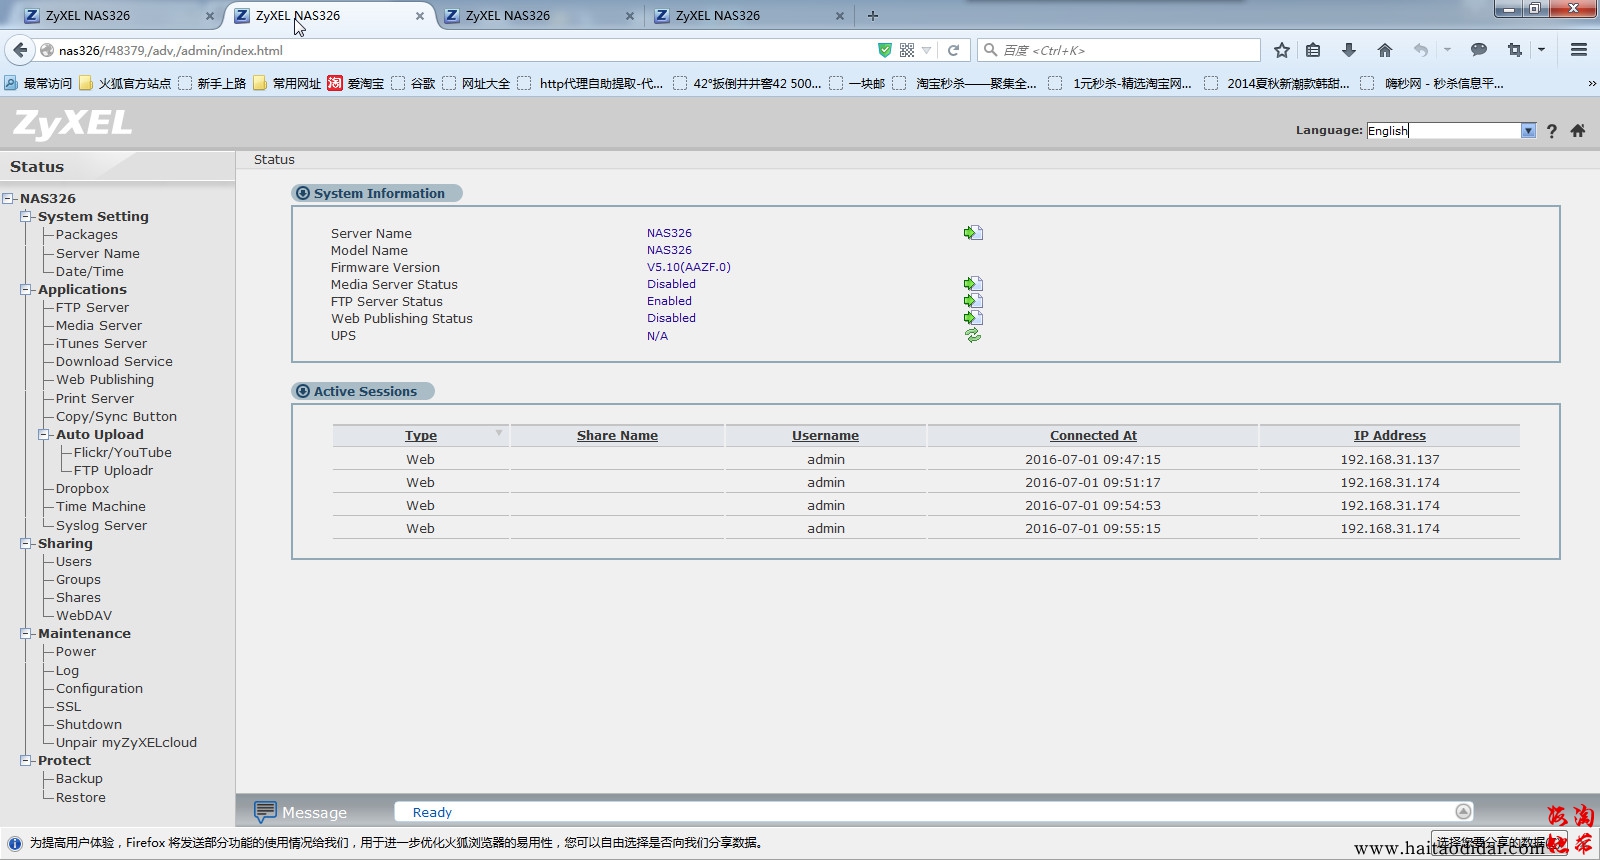This screenshot has height=860, width=1600.
Task: Click the ZyXEL home icon
Action: 1578,131
